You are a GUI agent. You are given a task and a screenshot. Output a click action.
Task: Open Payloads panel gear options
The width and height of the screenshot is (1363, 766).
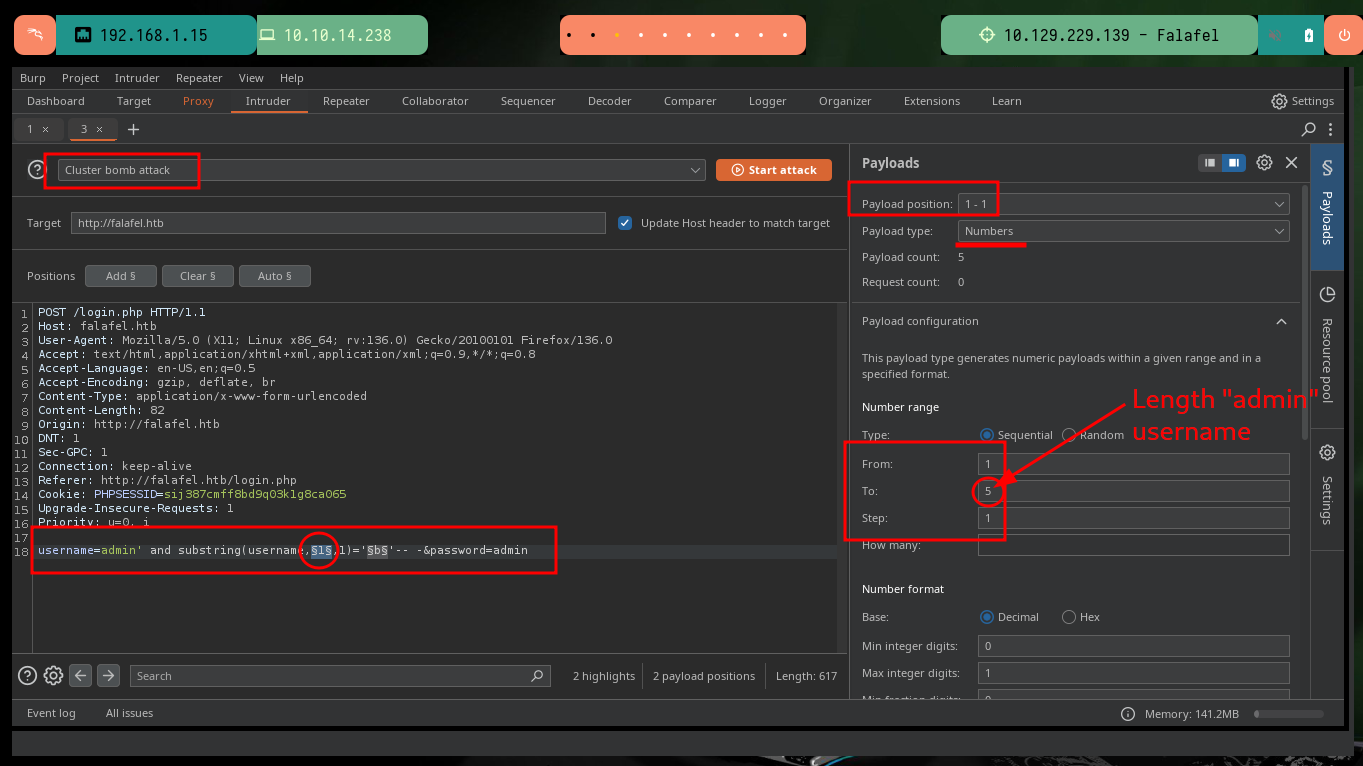pyautogui.click(x=1264, y=162)
